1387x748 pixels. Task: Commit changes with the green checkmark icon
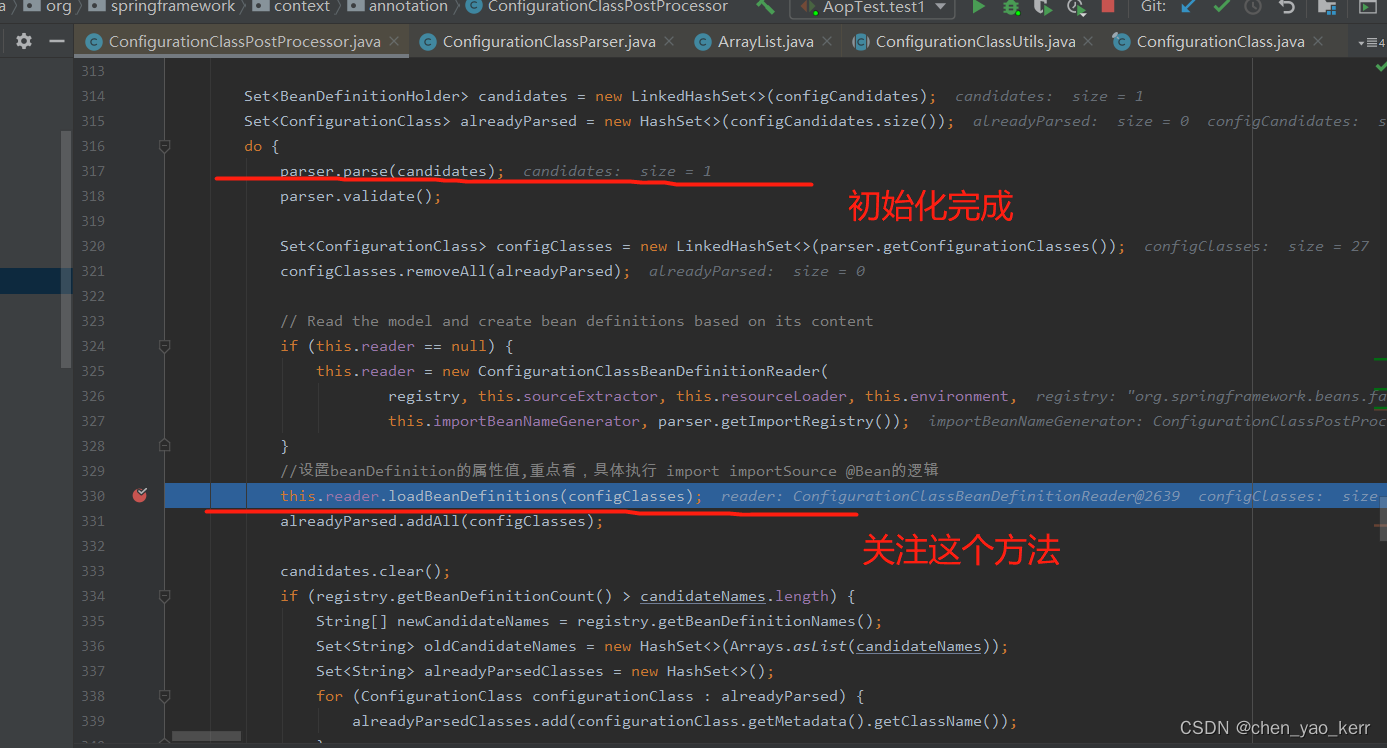1221,7
